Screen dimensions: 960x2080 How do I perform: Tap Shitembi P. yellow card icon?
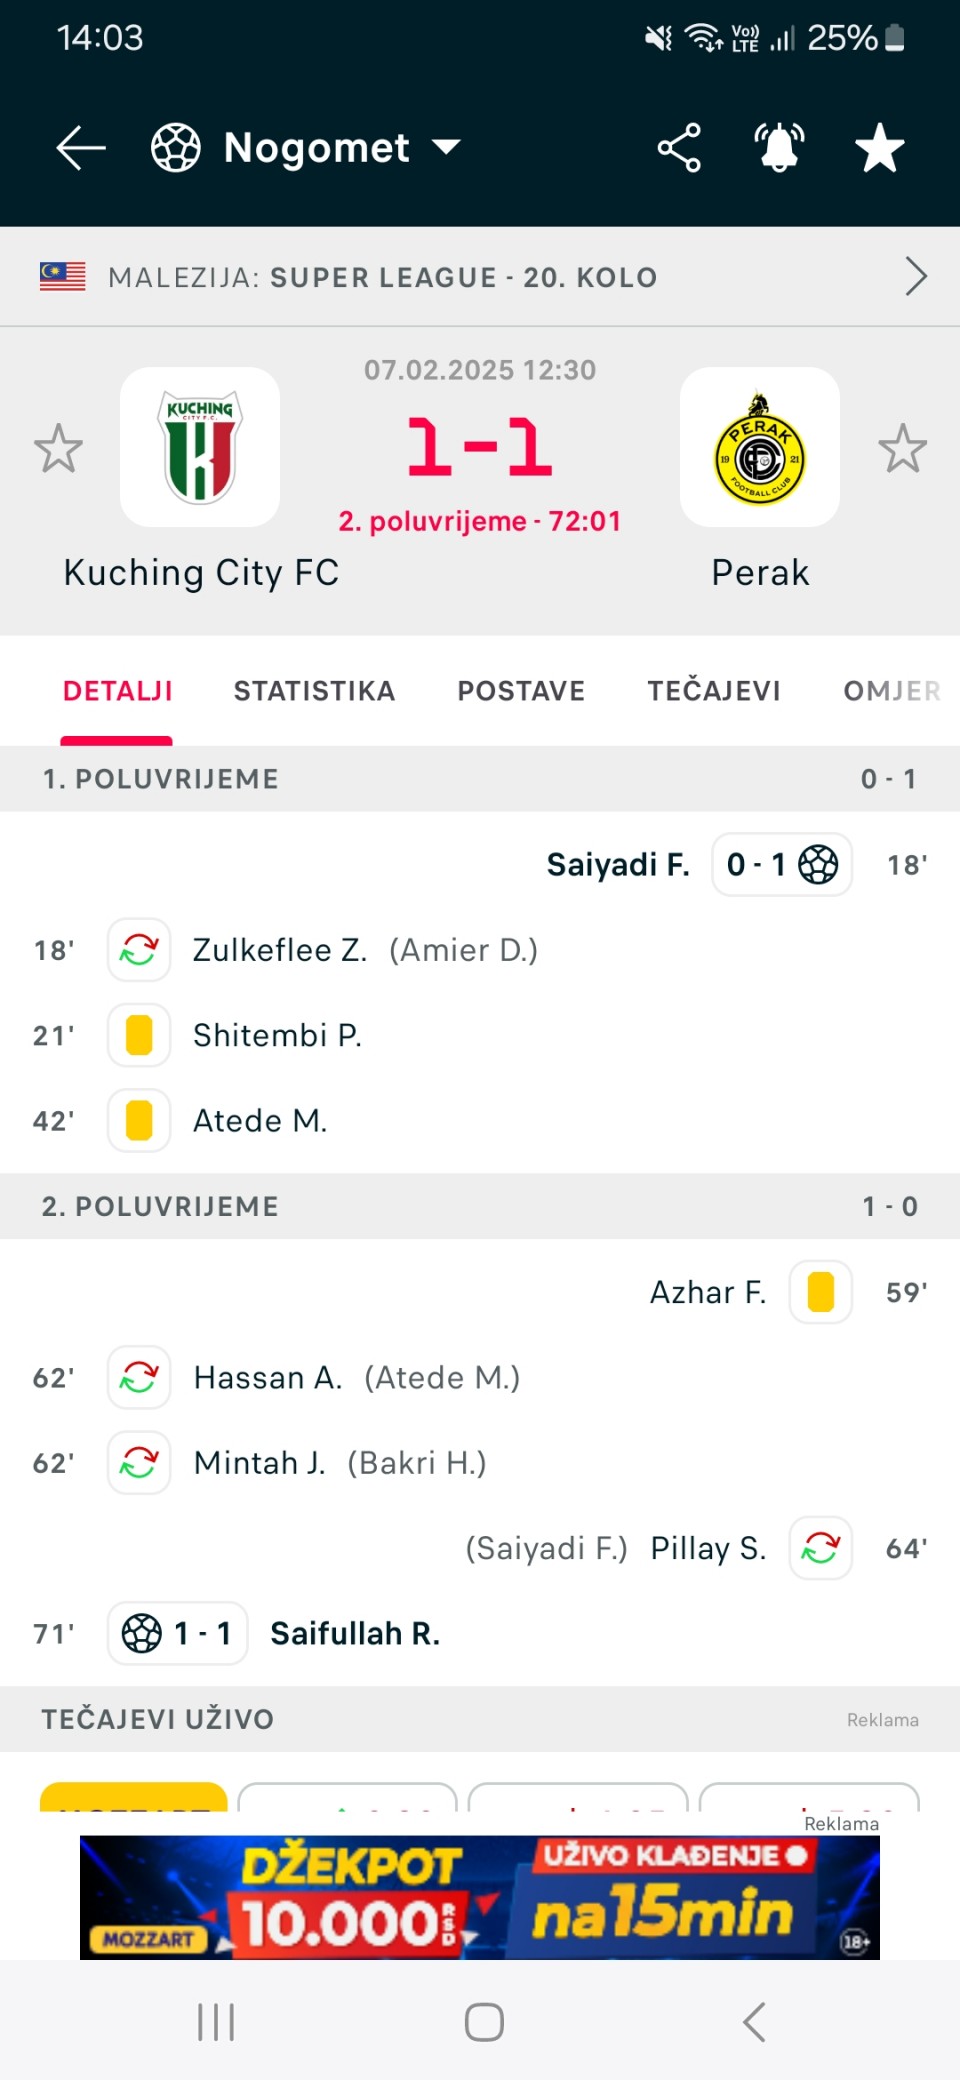pyautogui.click(x=139, y=1035)
